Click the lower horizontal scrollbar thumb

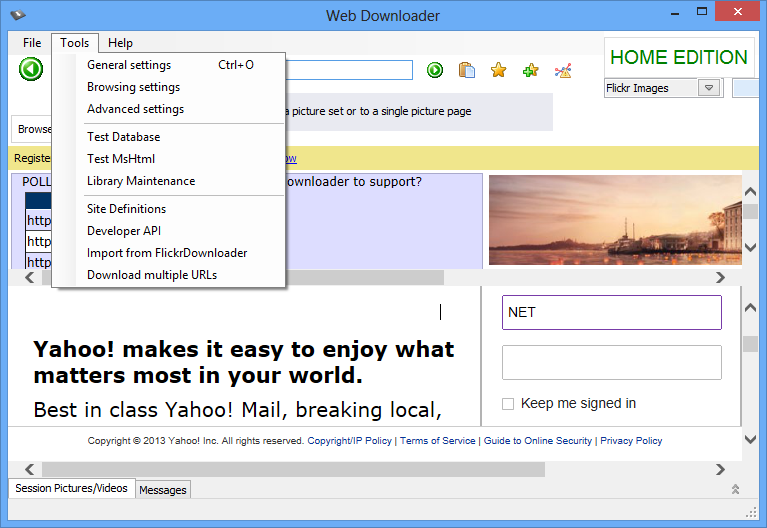(x=293, y=469)
